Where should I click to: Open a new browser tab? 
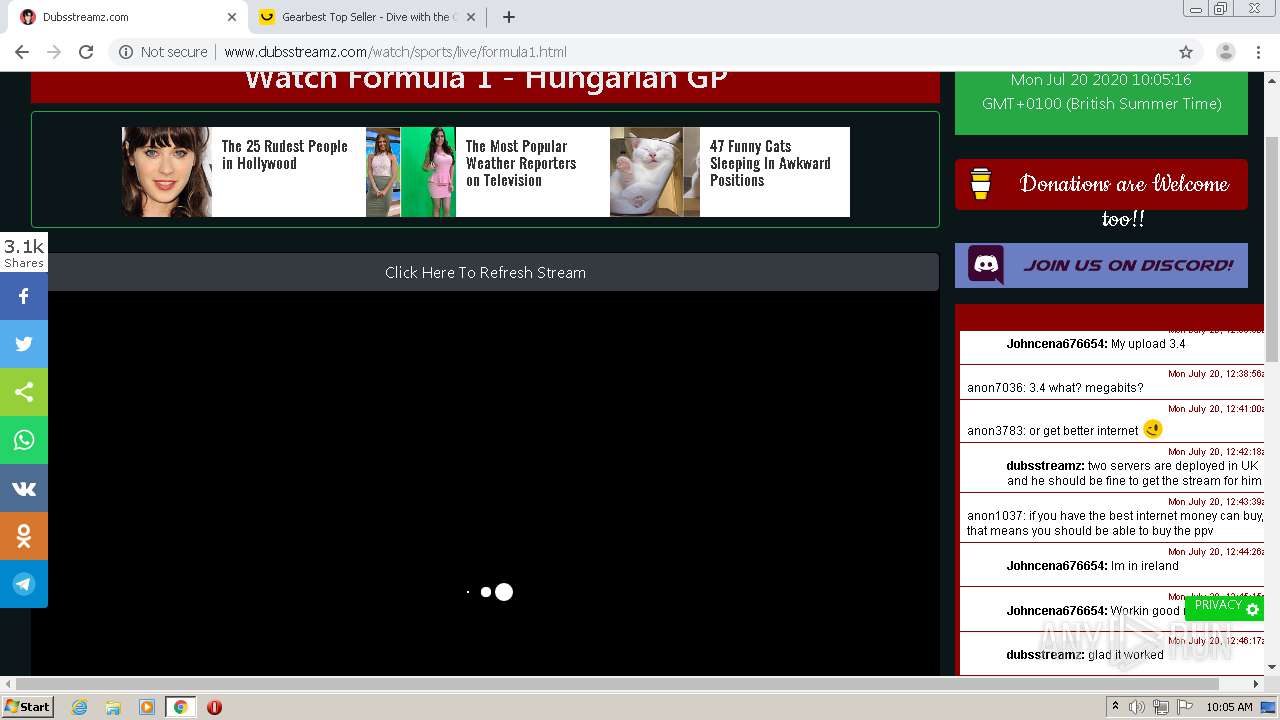click(x=509, y=17)
